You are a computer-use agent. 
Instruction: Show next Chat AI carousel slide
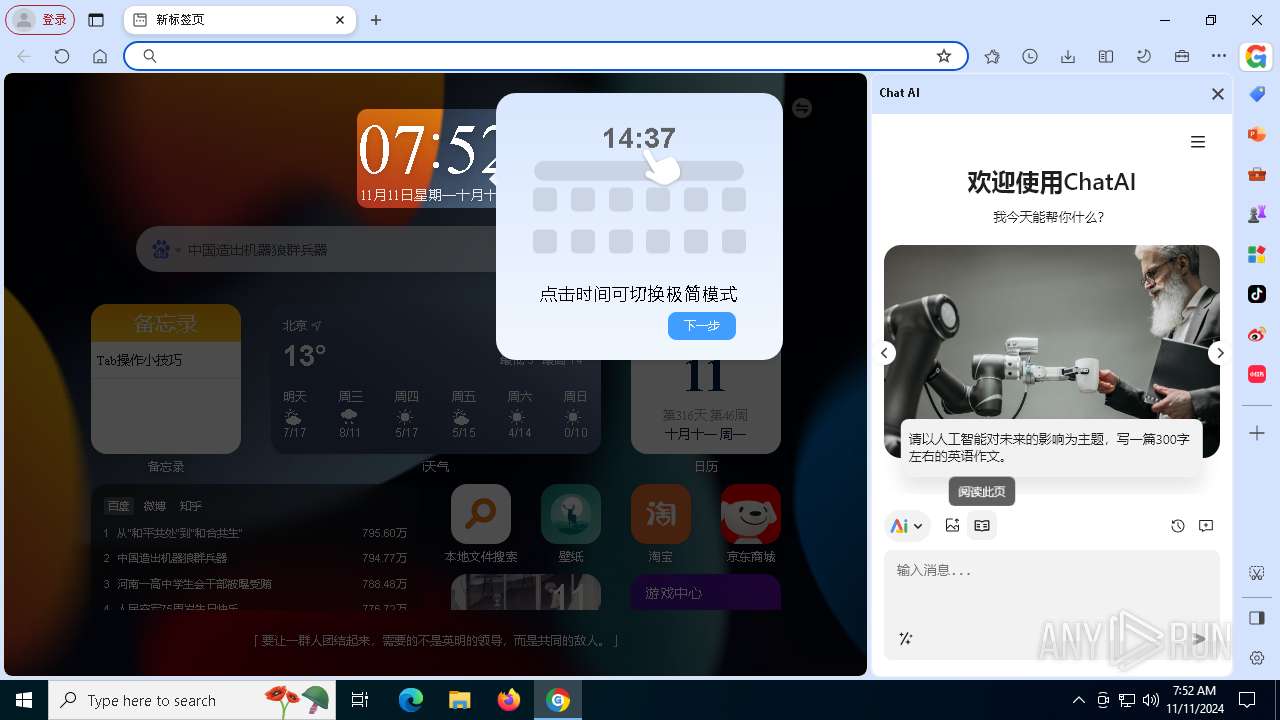1219,353
